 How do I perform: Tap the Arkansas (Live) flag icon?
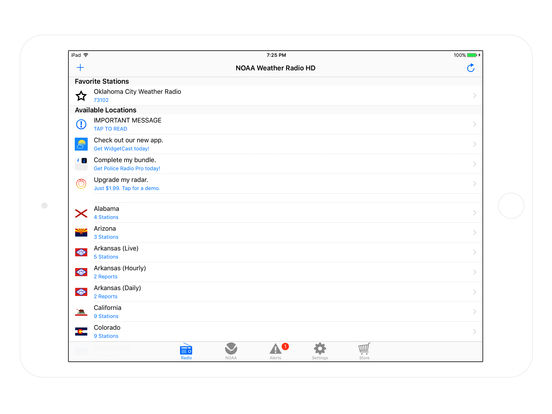pyautogui.click(x=81, y=252)
